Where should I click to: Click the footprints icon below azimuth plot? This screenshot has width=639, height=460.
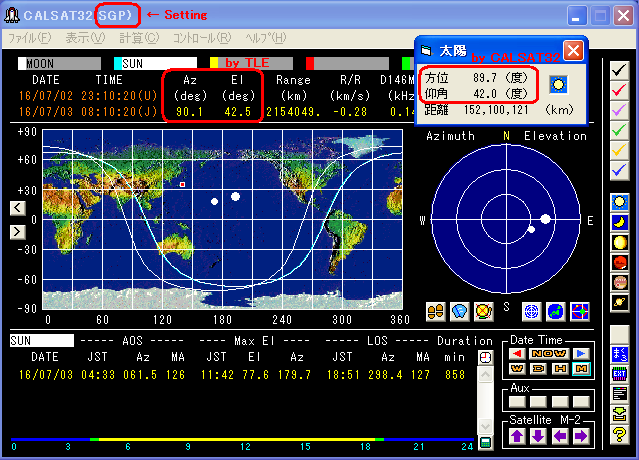coord(436,312)
